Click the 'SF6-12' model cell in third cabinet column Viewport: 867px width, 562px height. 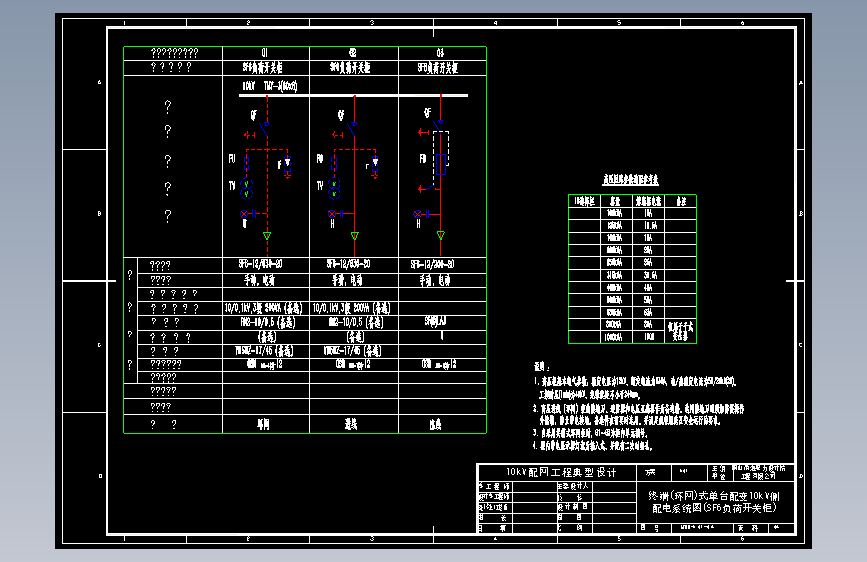pyautogui.click(x=432, y=264)
